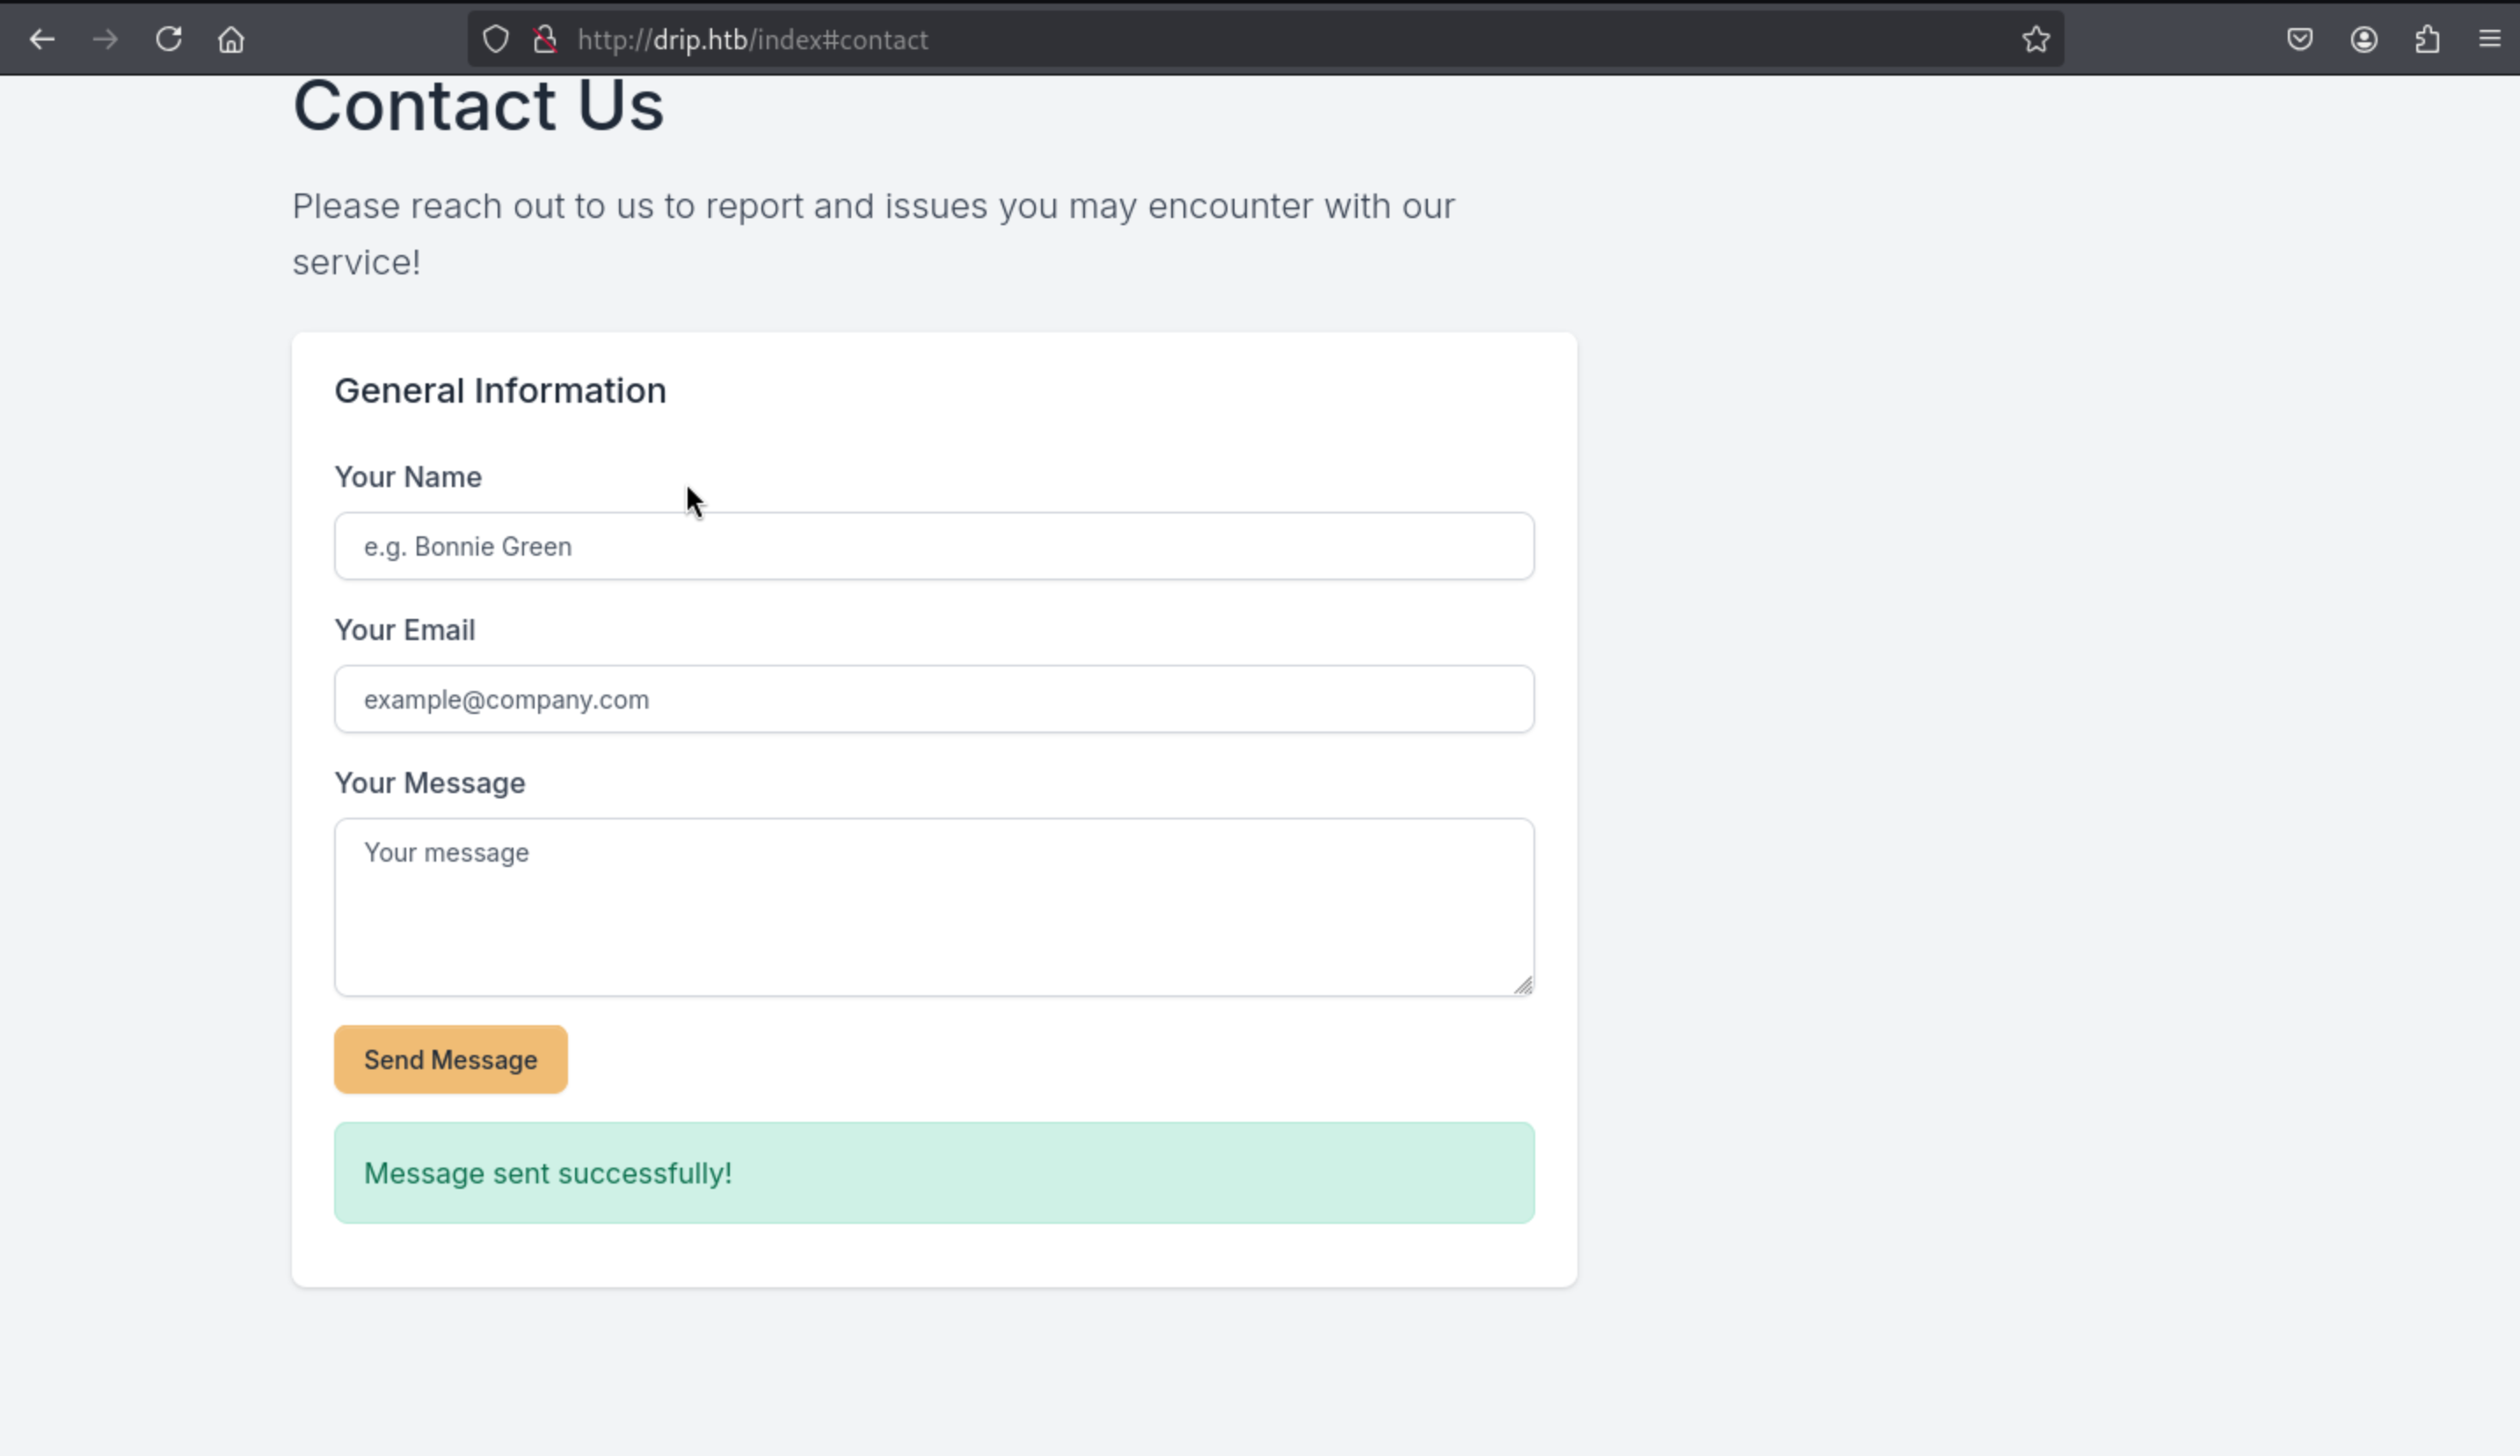Open the extensions puzzle icon
Image resolution: width=2520 pixels, height=1456 pixels.
click(x=2427, y=40)
